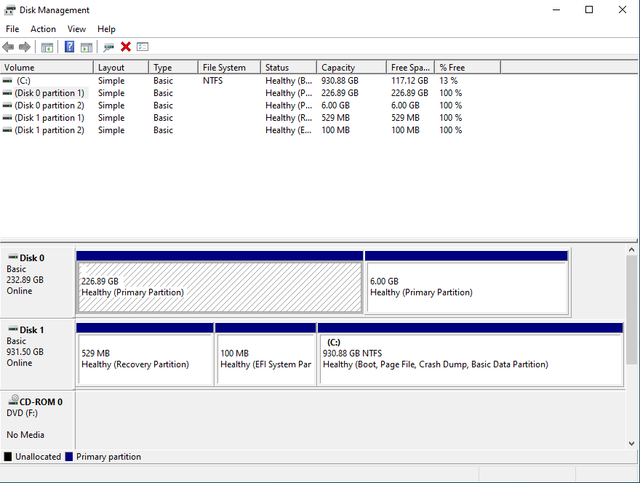Image resolution: width=640 pixels, height=483 pixels.
Task: Click the scroll down arrow in graphical pane
Action: click(631, 443)
